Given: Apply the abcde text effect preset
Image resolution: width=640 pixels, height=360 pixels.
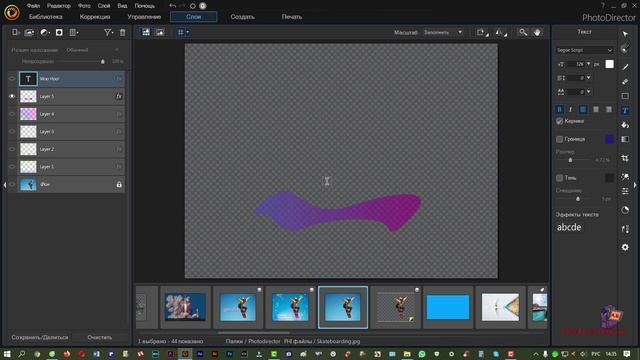Looking at the screenshot, I should 569,227.
